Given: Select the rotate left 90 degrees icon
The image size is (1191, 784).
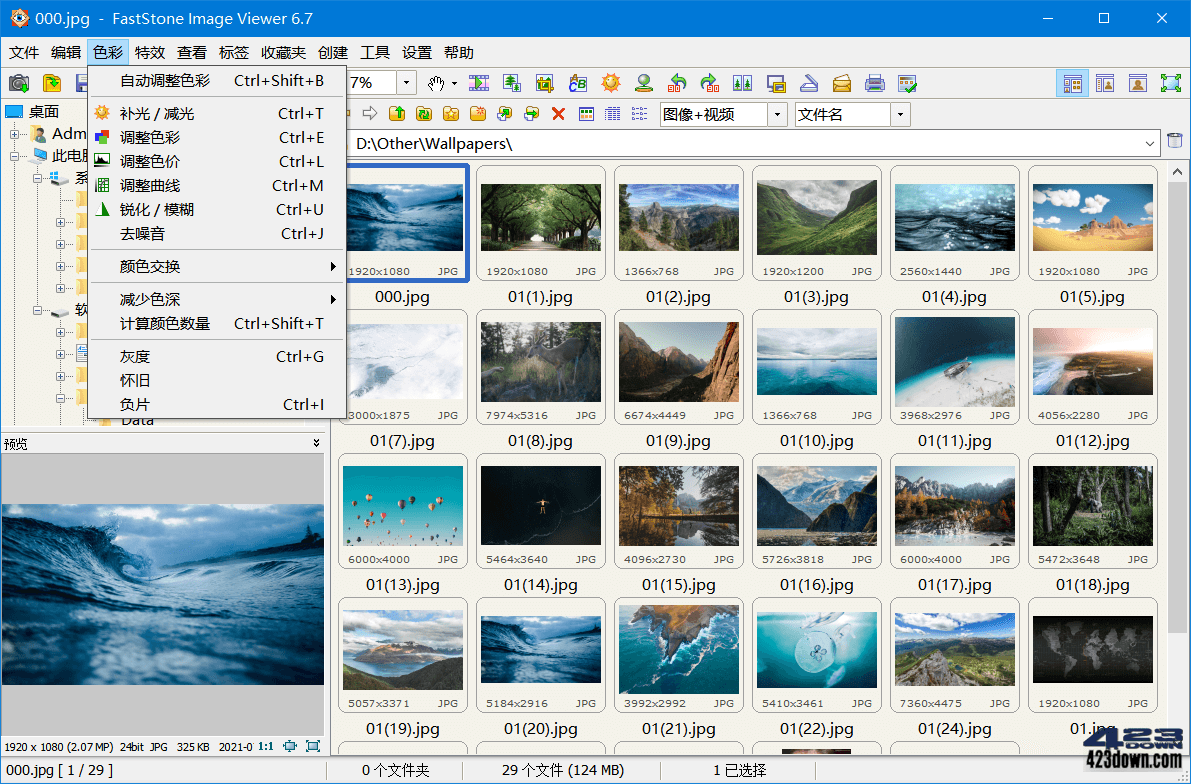Looking at the screenshot, I should (680, 83).
